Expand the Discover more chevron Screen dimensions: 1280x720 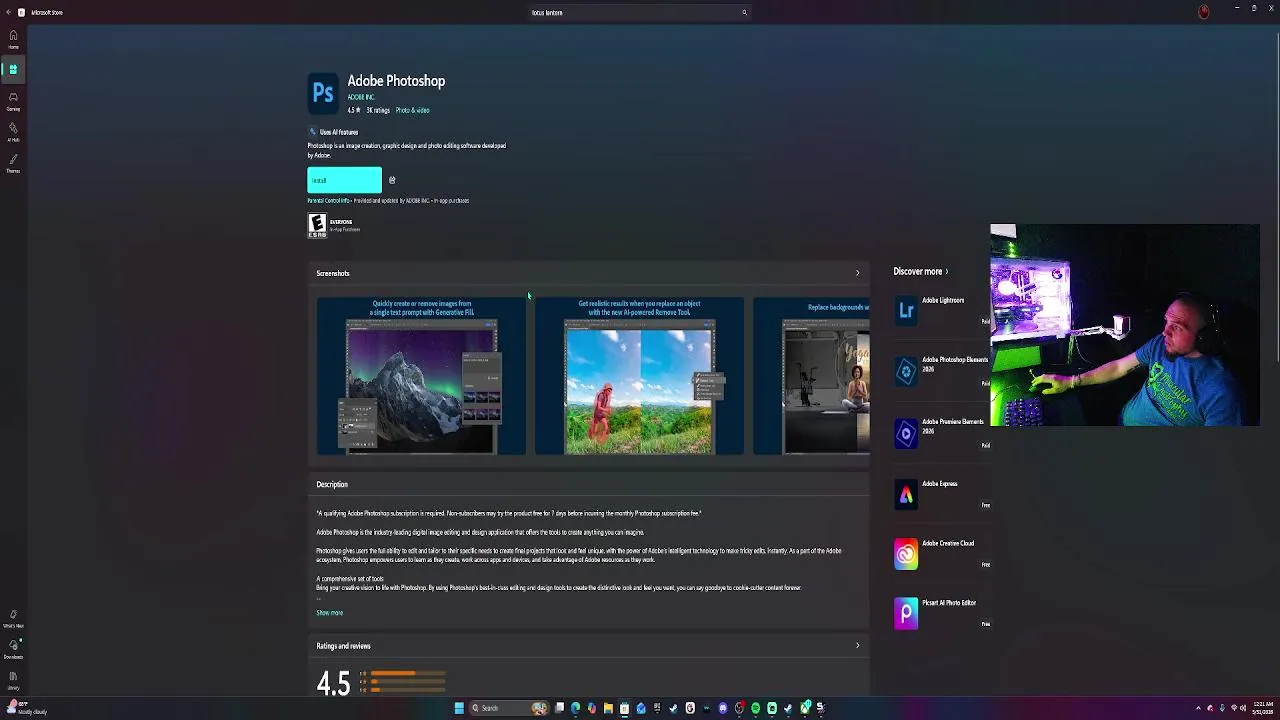pyautogui.click(x=946, y=271)
